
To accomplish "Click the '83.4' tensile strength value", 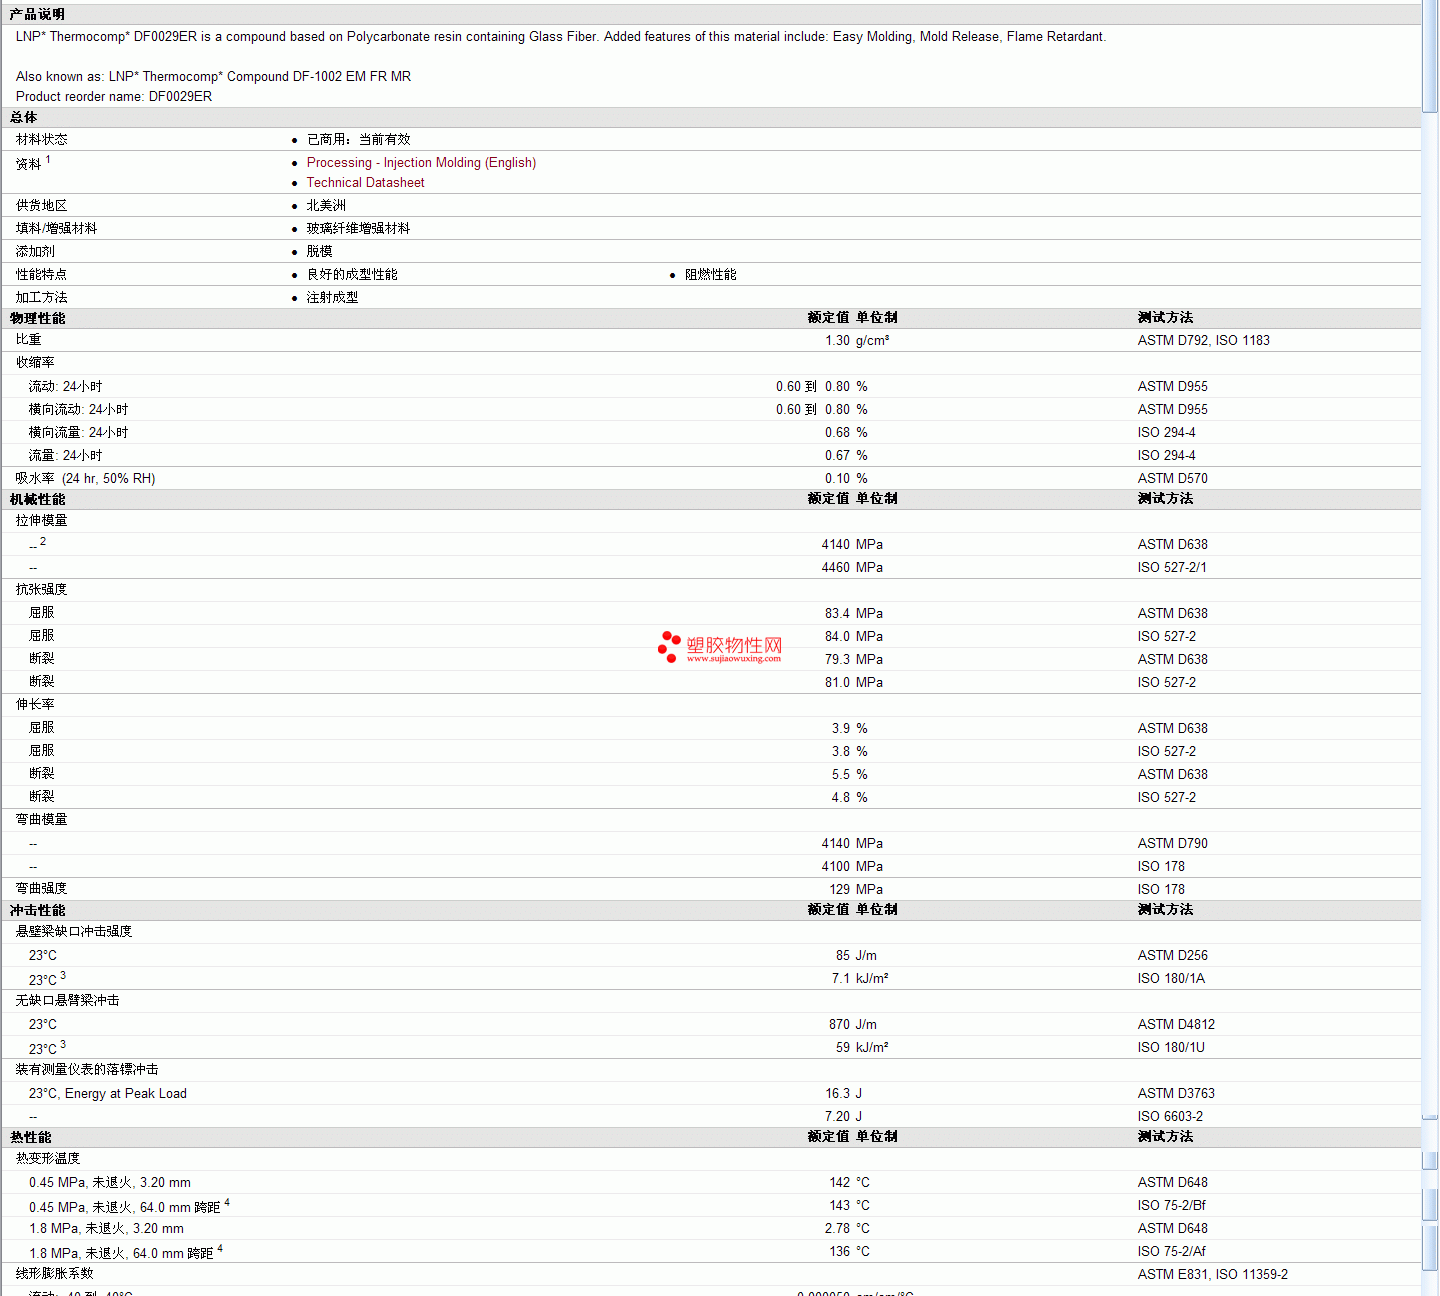I will click(837, 614).
